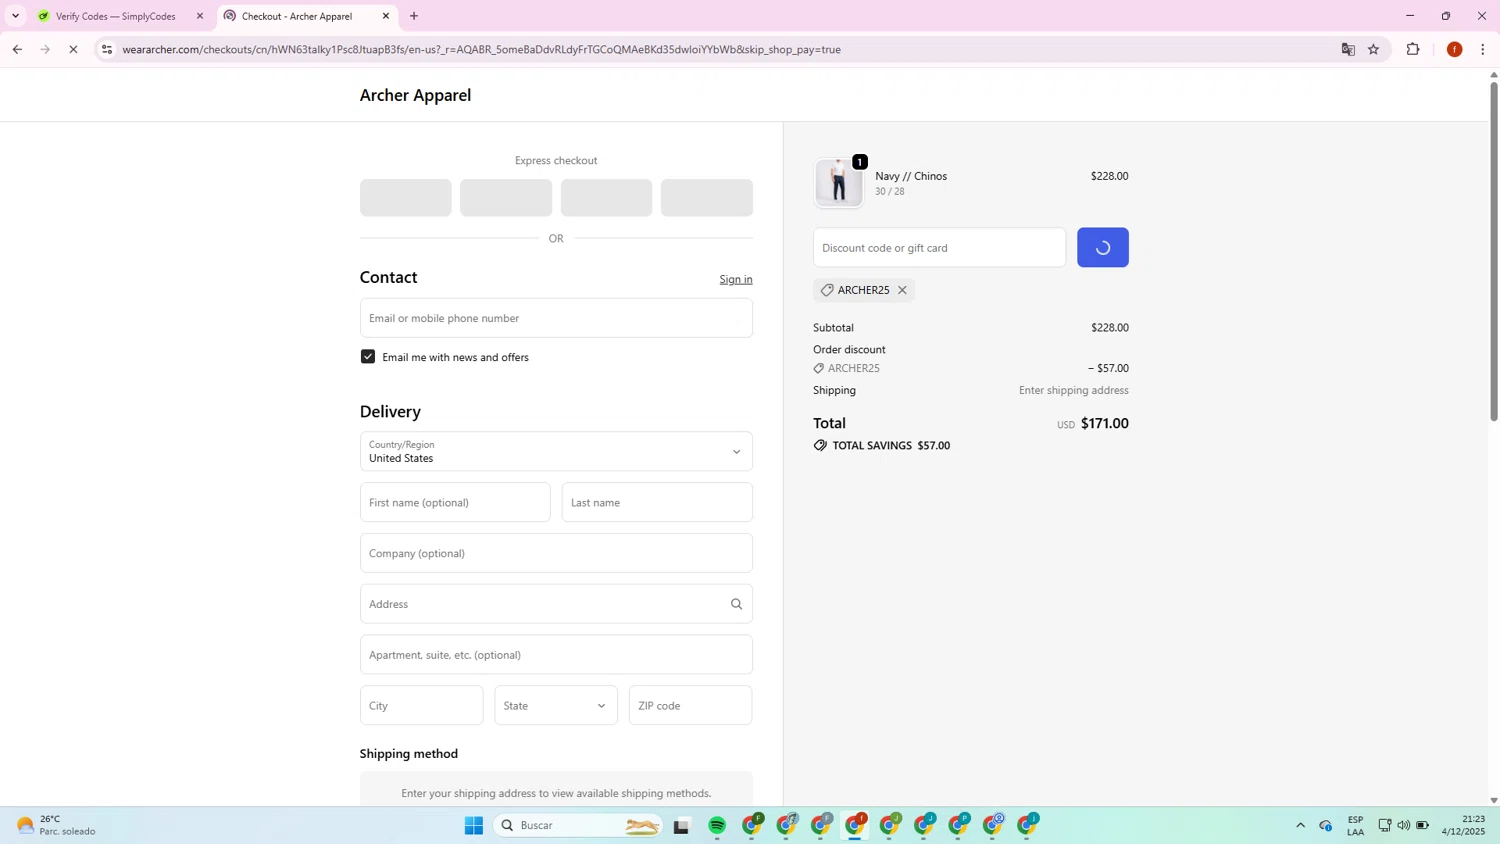Click the Last name field

click(x=657, y=502)
